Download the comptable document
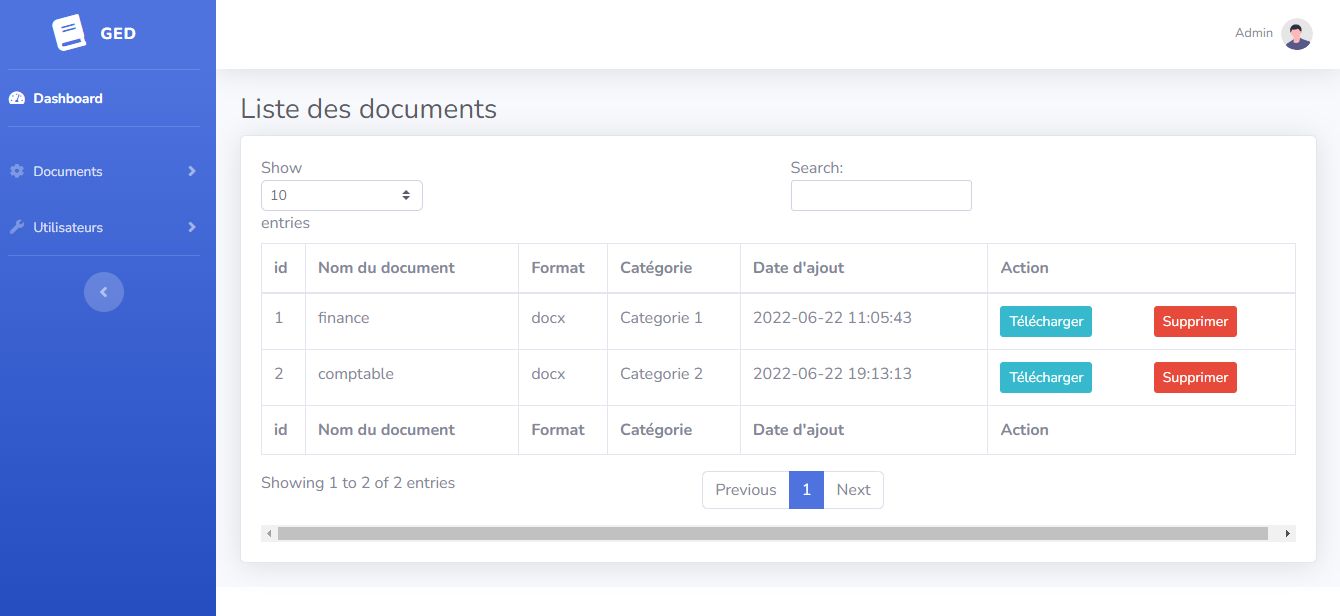Image resolution: width=1340 pixels, height=616 pixels. click(1045, 378)
